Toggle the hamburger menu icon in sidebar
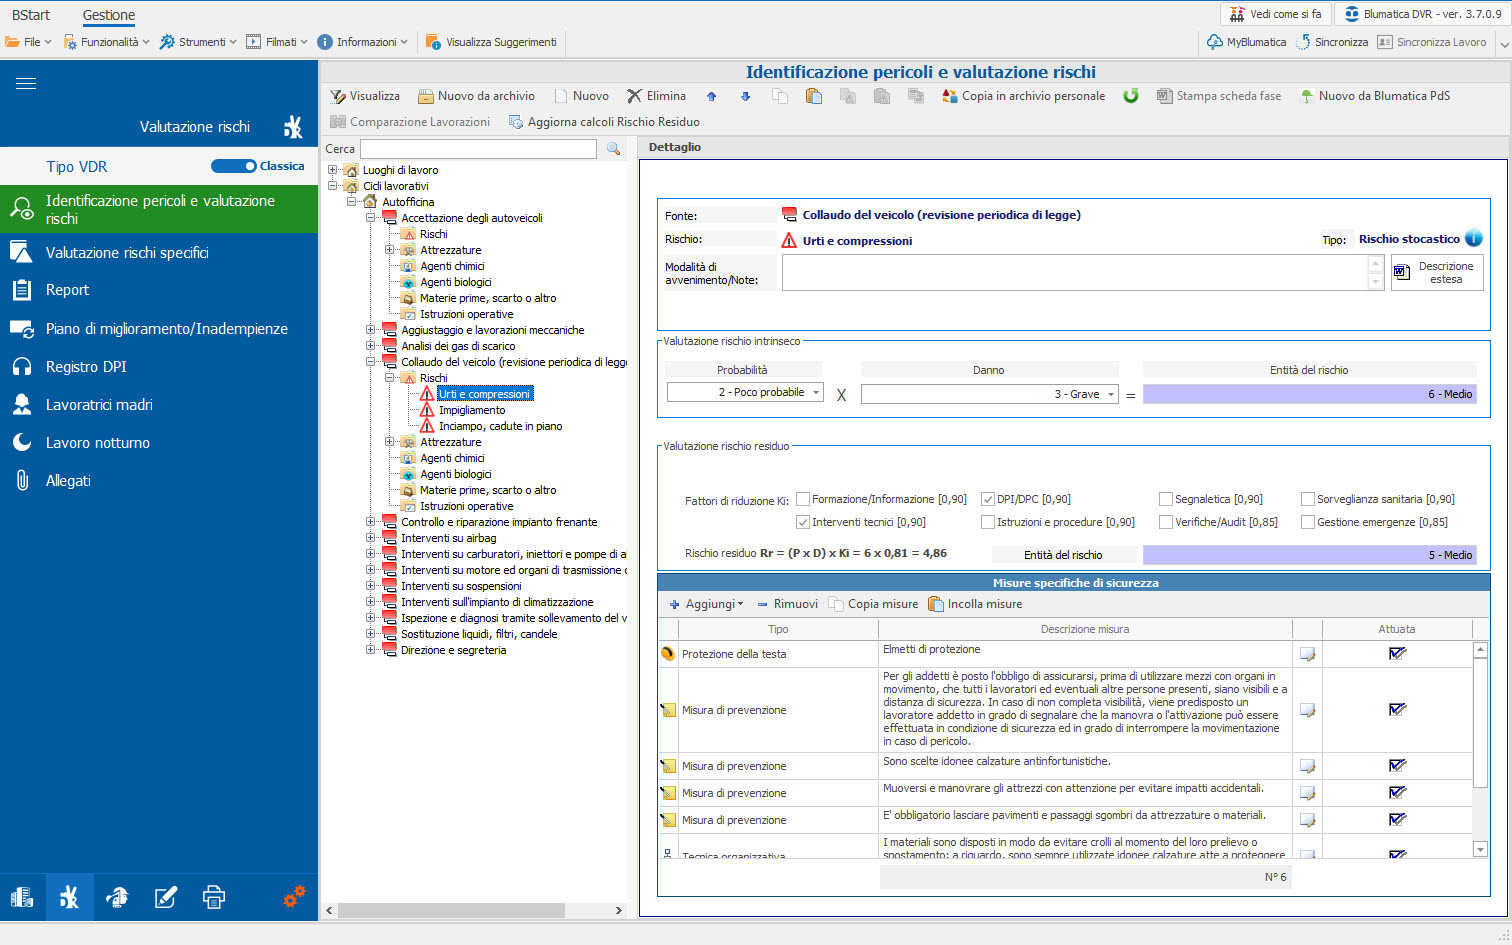1512x945 pixels. tap(26, 83)
